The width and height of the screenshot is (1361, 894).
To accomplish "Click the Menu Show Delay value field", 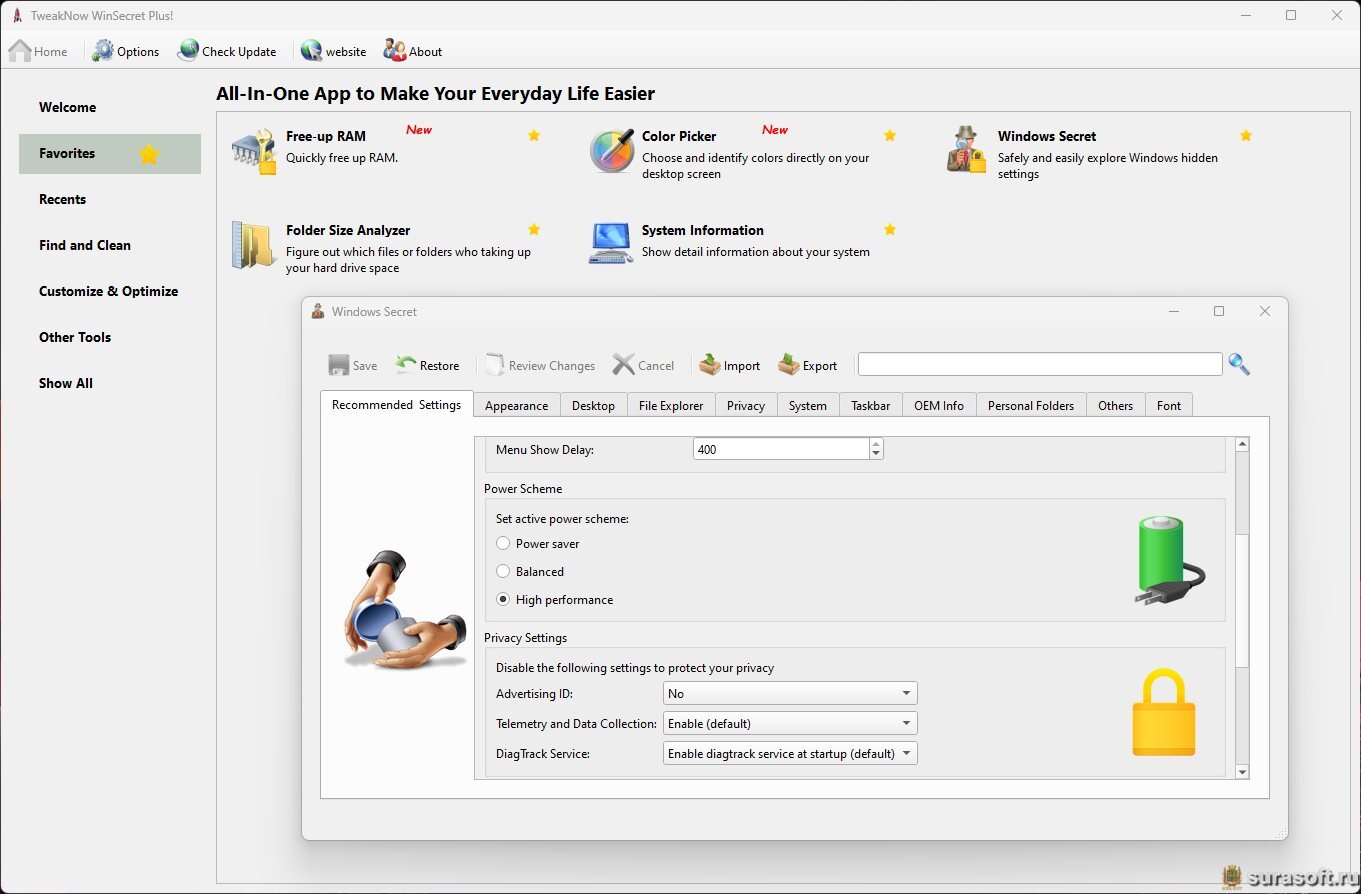I will [781, 450].
